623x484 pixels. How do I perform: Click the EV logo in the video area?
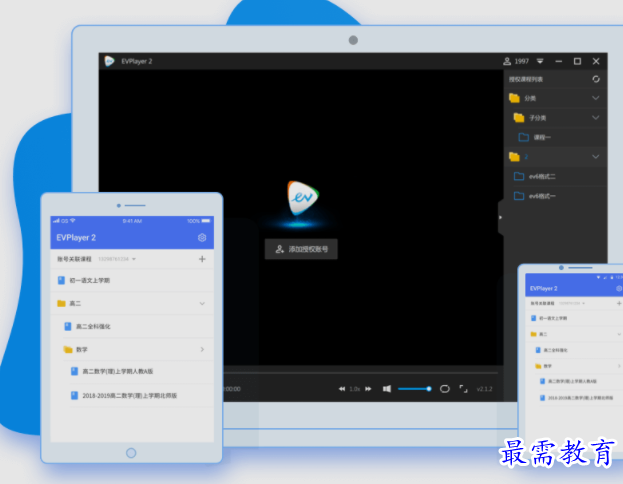(303, 198)
